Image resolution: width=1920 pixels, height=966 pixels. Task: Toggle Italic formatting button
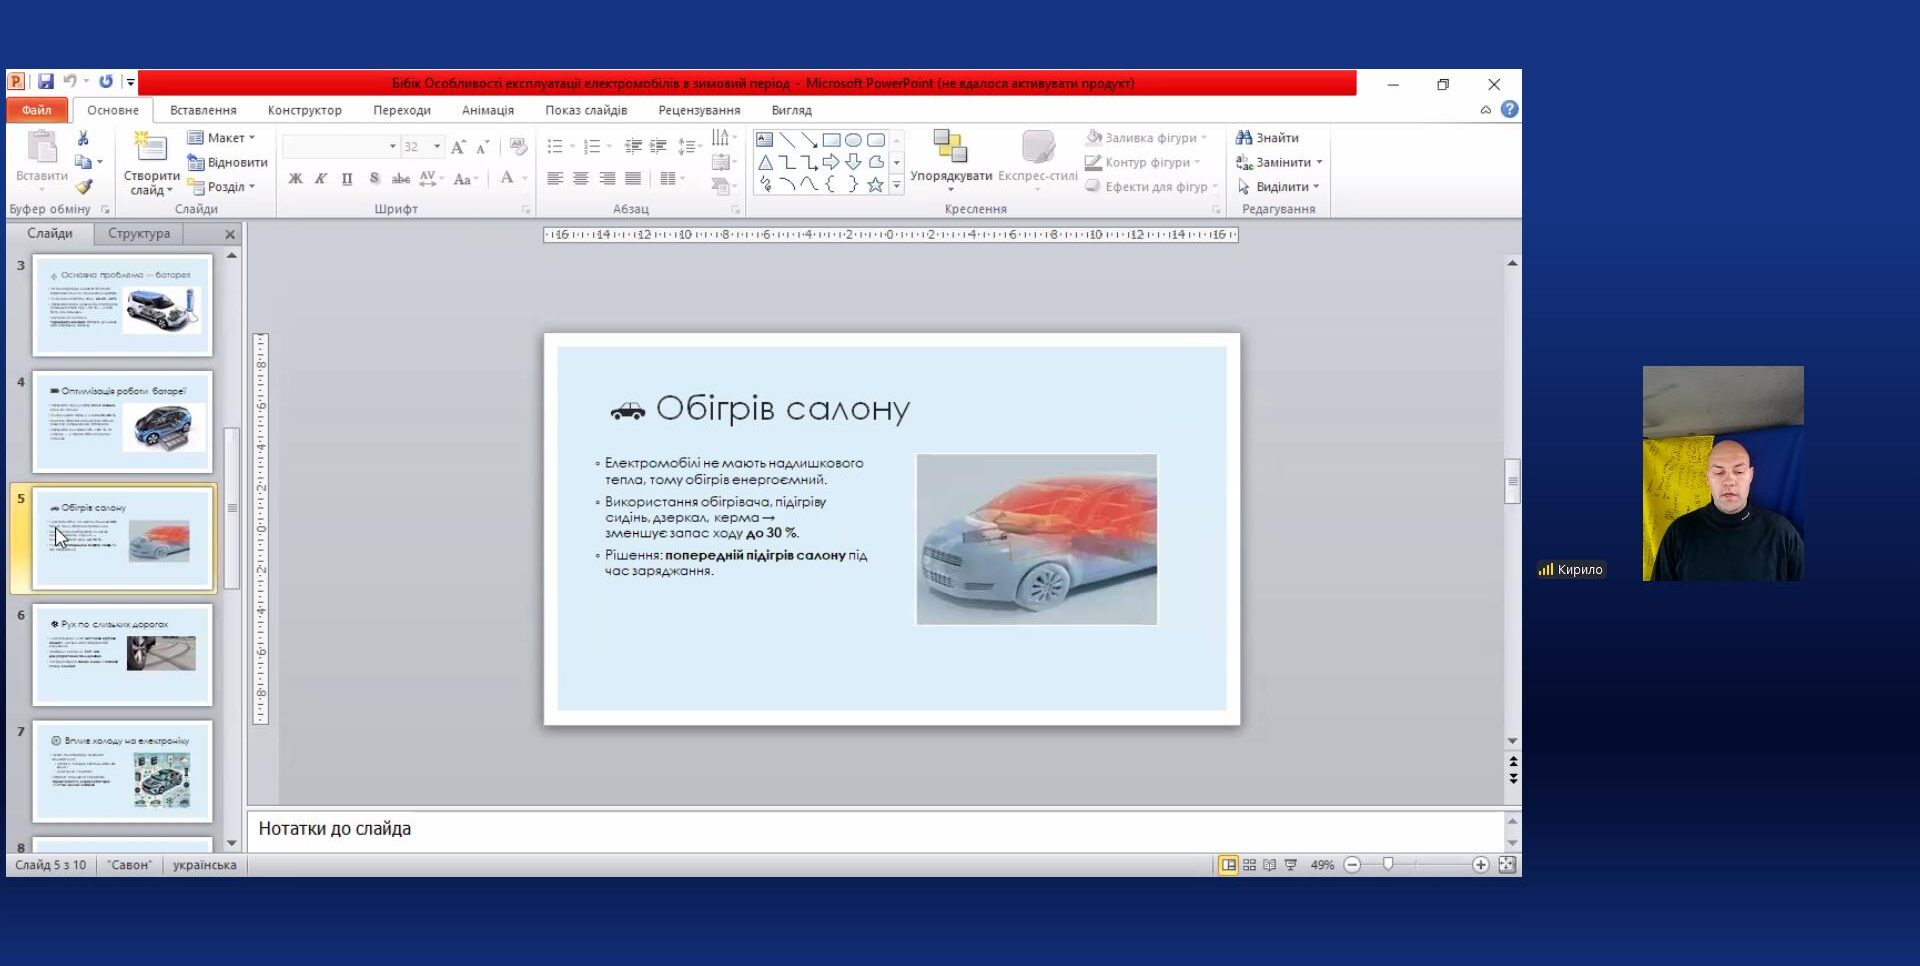coord(321,179)
